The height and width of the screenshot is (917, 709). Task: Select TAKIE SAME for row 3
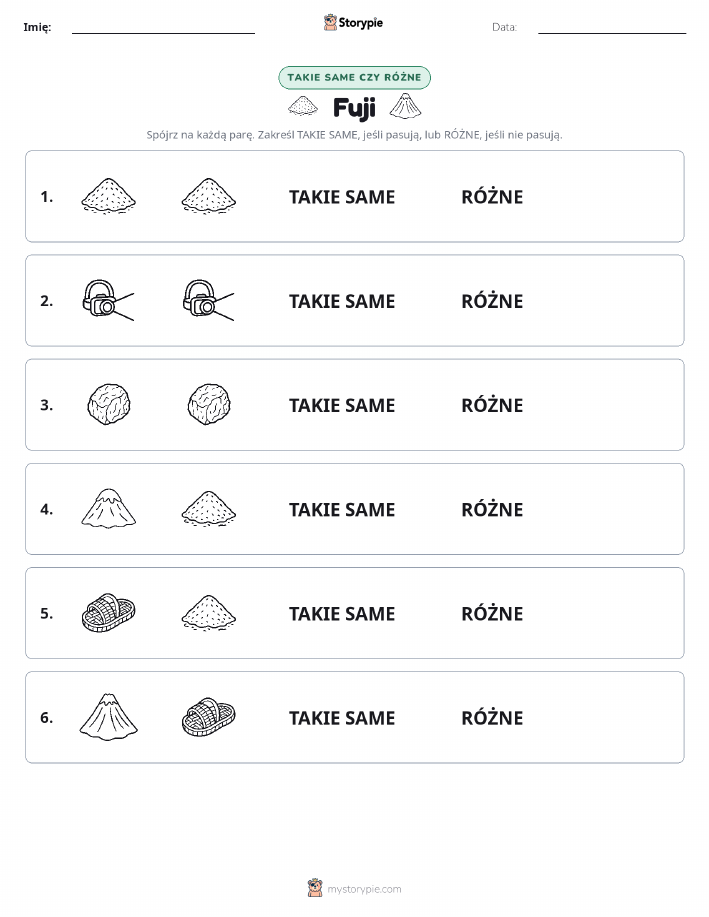click(x=342, y=405)
